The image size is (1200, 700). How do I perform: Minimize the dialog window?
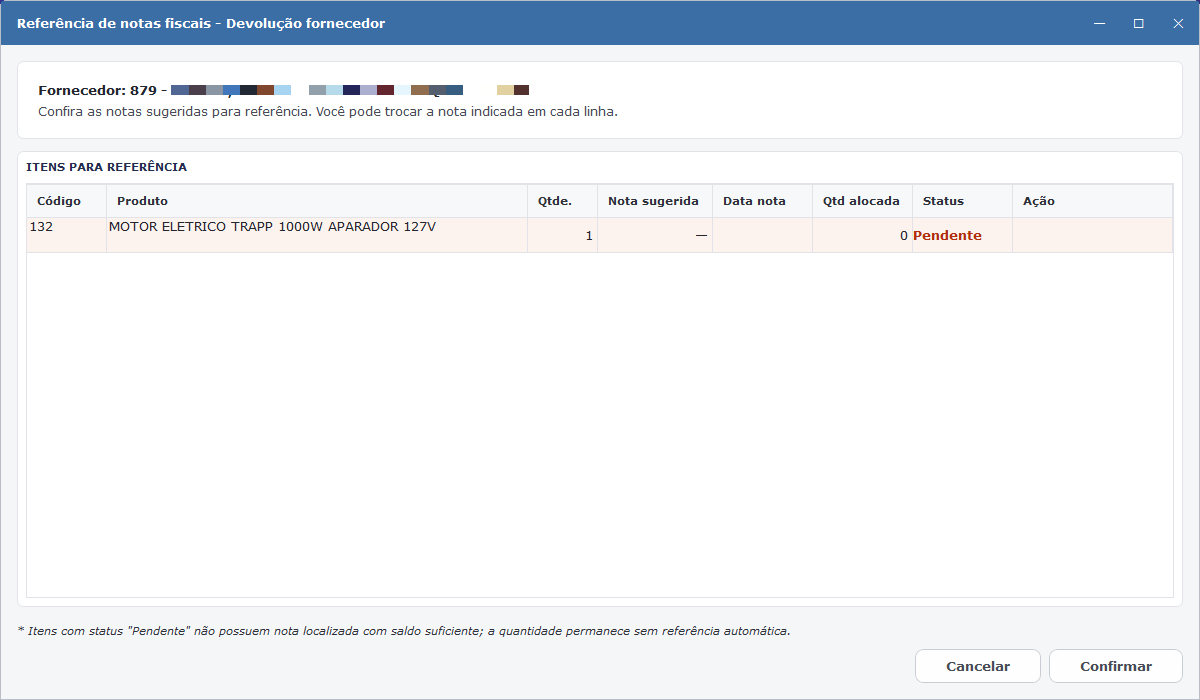pyautogui.click(x=1098, y=23)
